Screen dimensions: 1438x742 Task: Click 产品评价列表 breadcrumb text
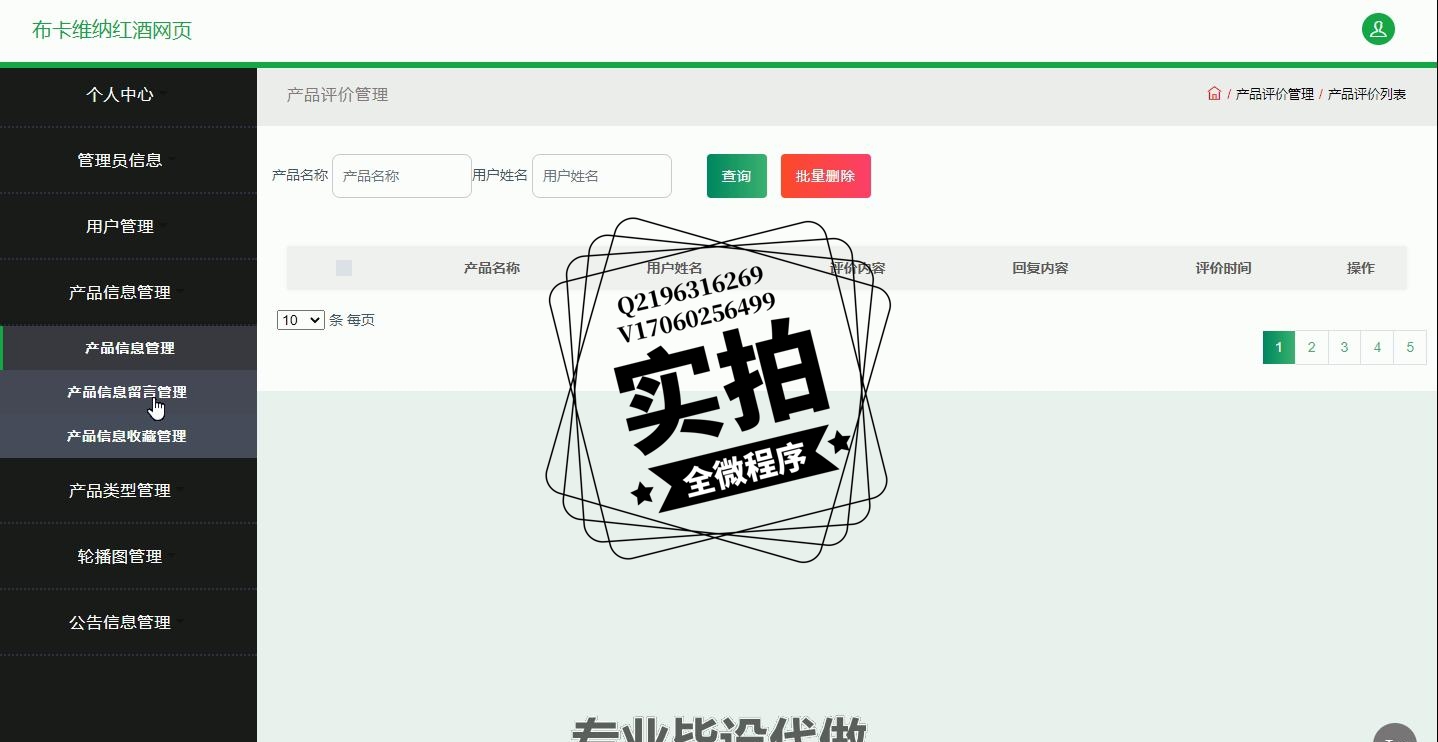tap(1367, 94)
